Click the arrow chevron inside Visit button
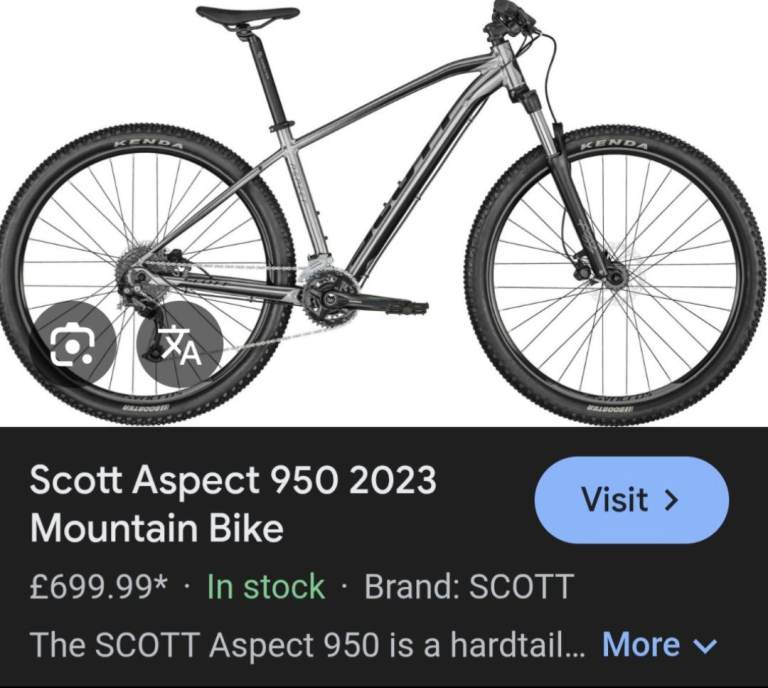The height and width of the screenshot is (688, 768). click(672, 500)
